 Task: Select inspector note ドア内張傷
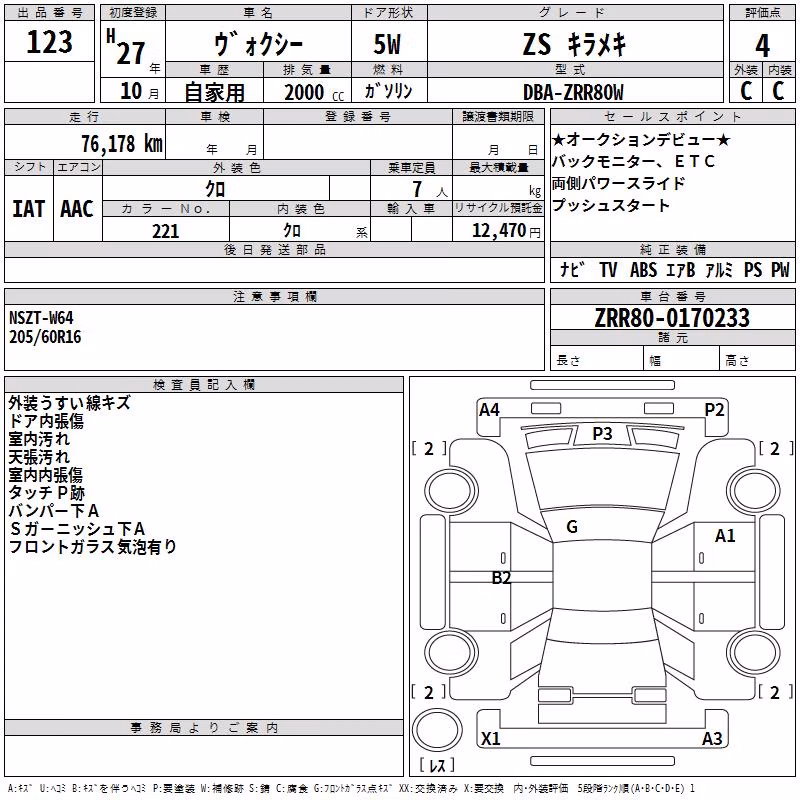[46, 421]
